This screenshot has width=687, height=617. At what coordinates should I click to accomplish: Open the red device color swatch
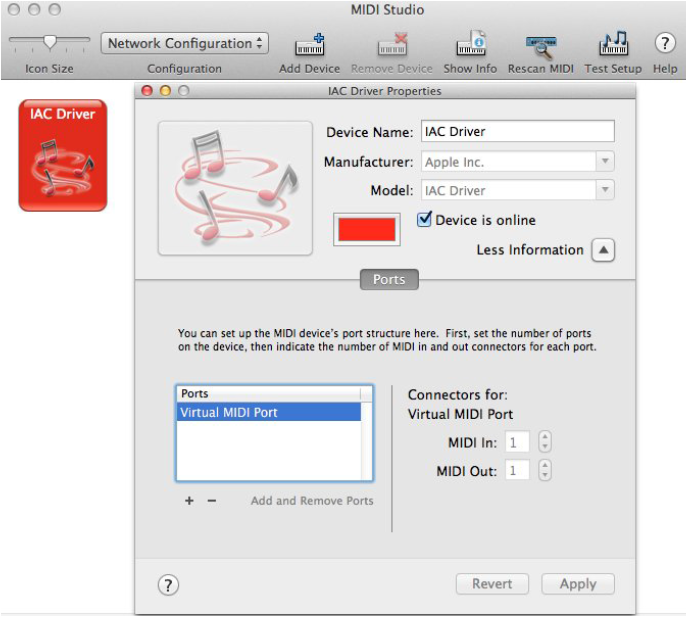[x=367, y=229]
